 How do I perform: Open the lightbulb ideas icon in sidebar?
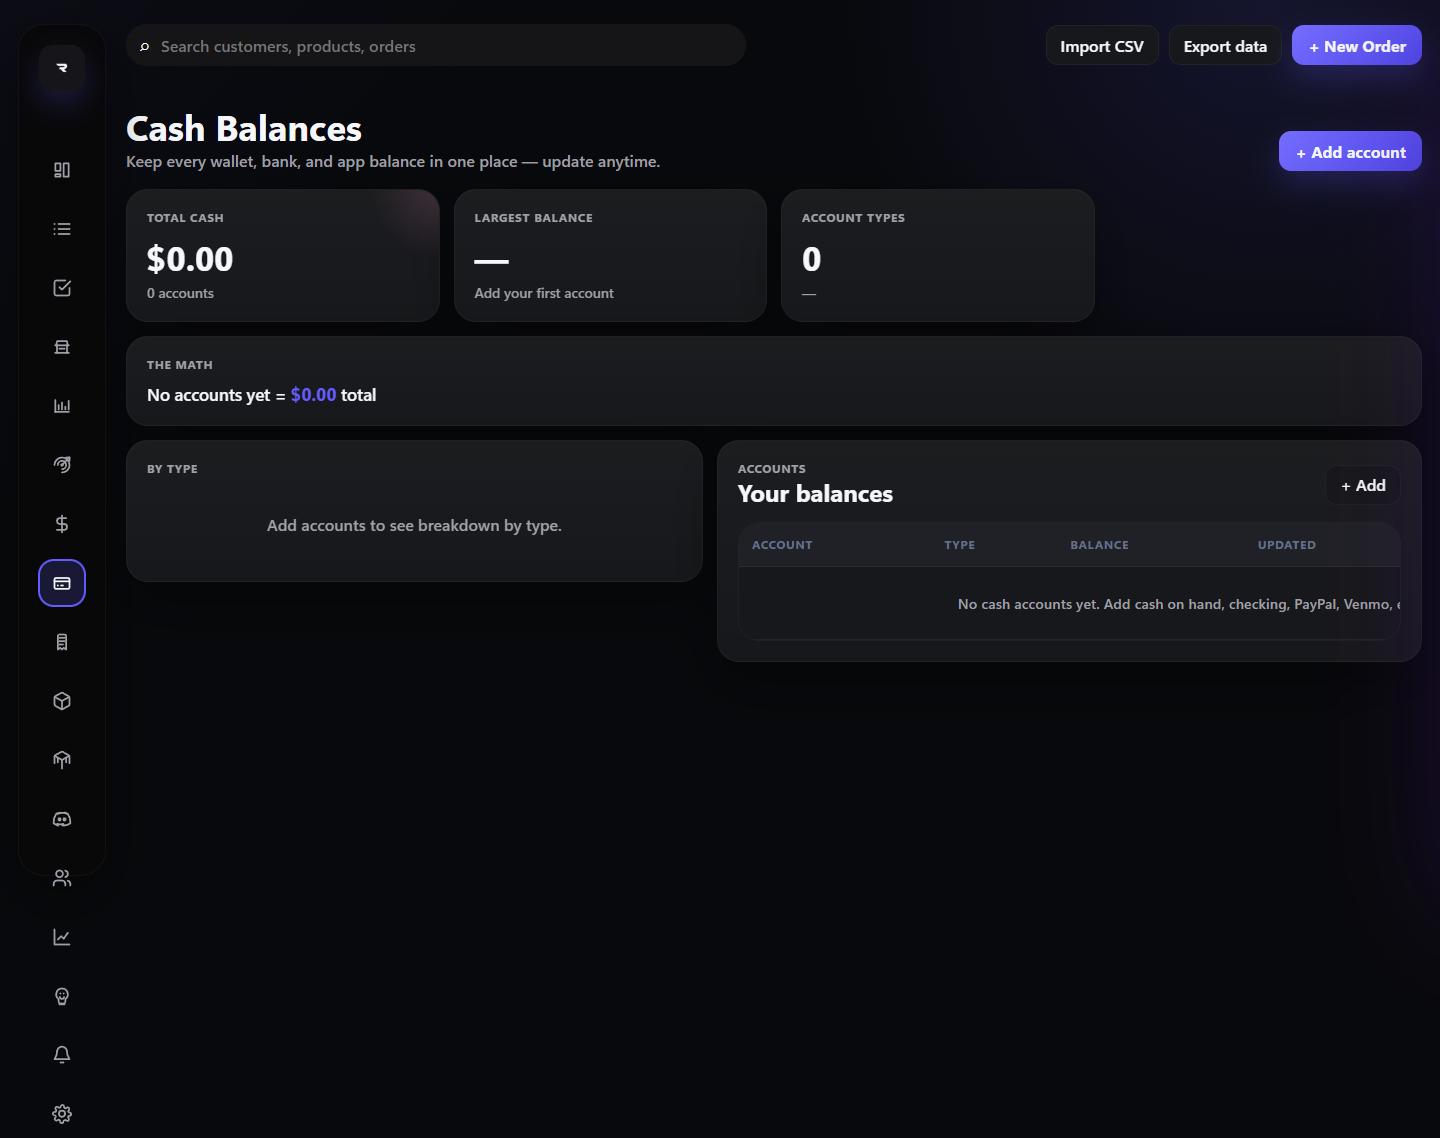coord(62,996)
